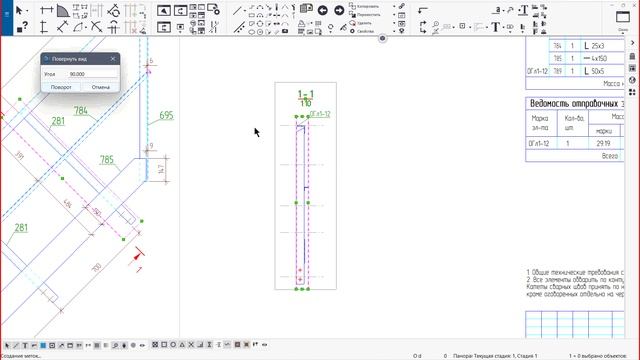Toggle select text switch in bottom toolbar
The image size is (640, 360).
tap(25, 345)
